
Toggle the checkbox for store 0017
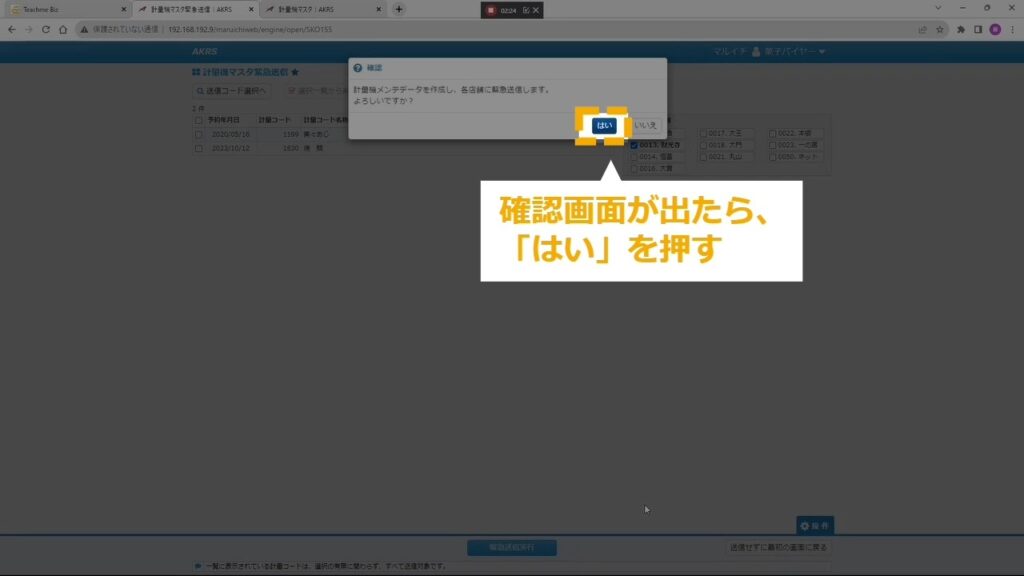[x=704, y=133]
